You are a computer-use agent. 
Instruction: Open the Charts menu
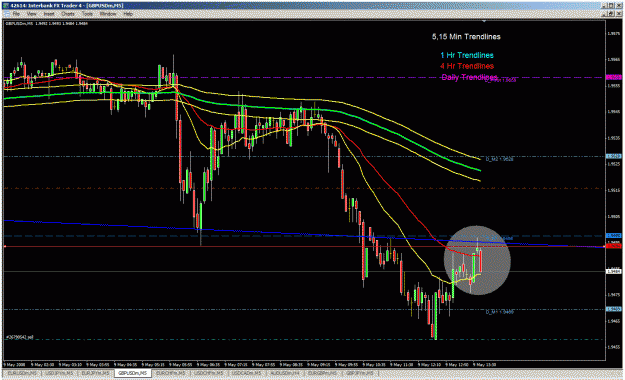[x=68, y=14]
